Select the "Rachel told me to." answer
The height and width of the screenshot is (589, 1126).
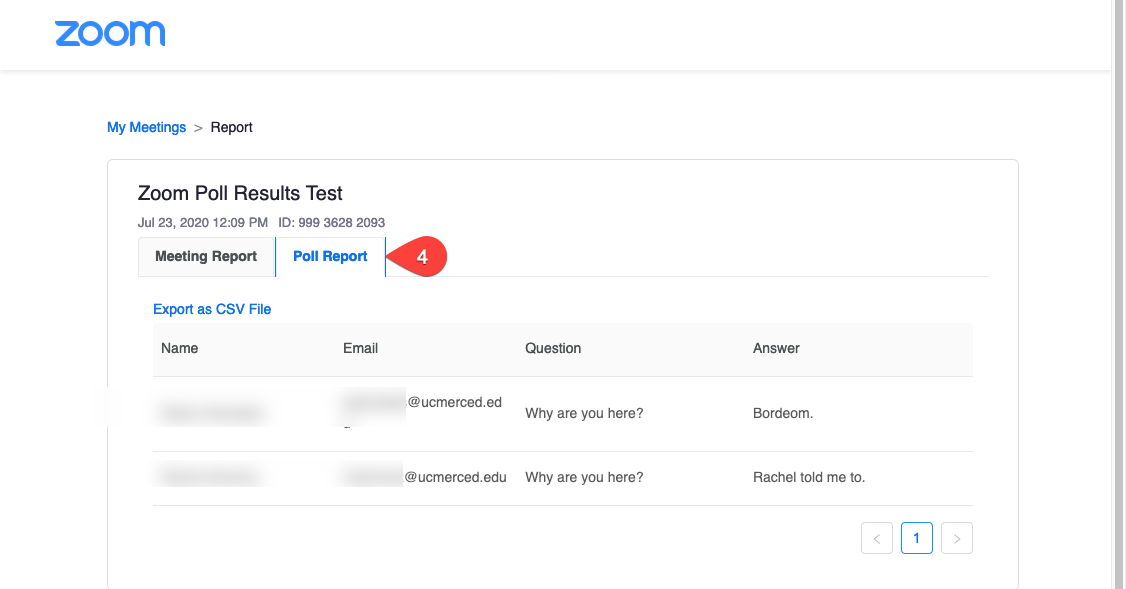[x=808, y=477]
